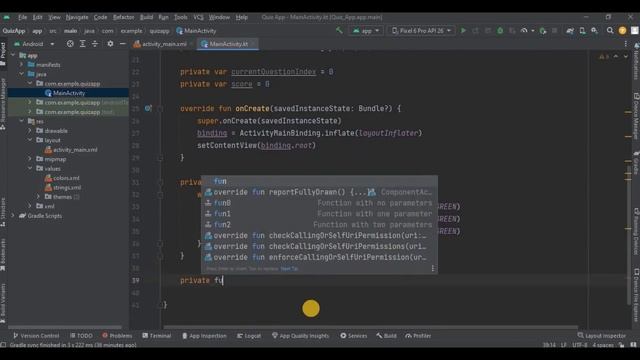
Task: Run the app with green play icon
Action: (x=463, y=31)
